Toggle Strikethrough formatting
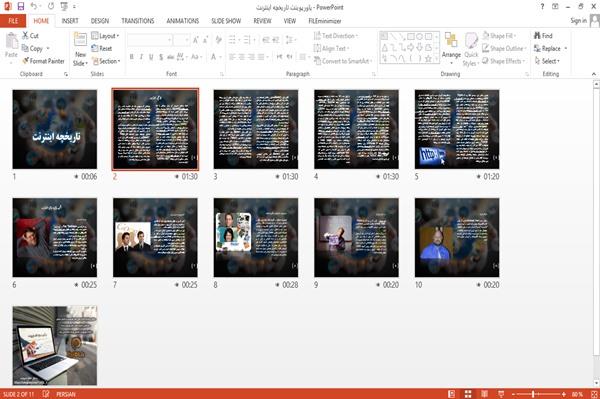 click(170, 57)
